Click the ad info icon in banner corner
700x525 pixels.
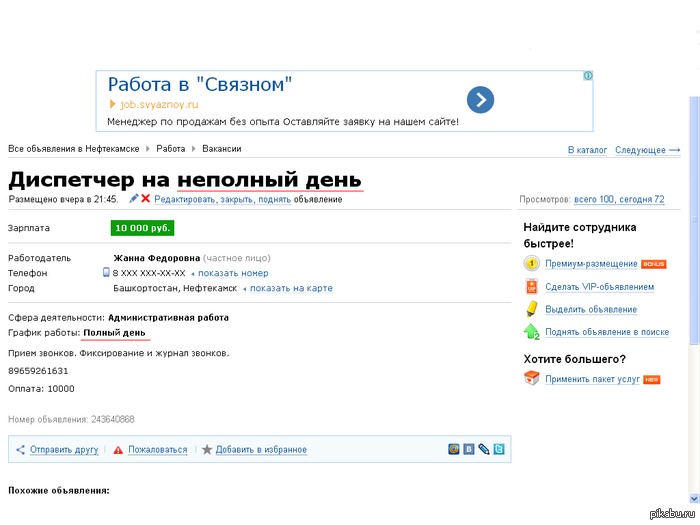pos(588,76)
